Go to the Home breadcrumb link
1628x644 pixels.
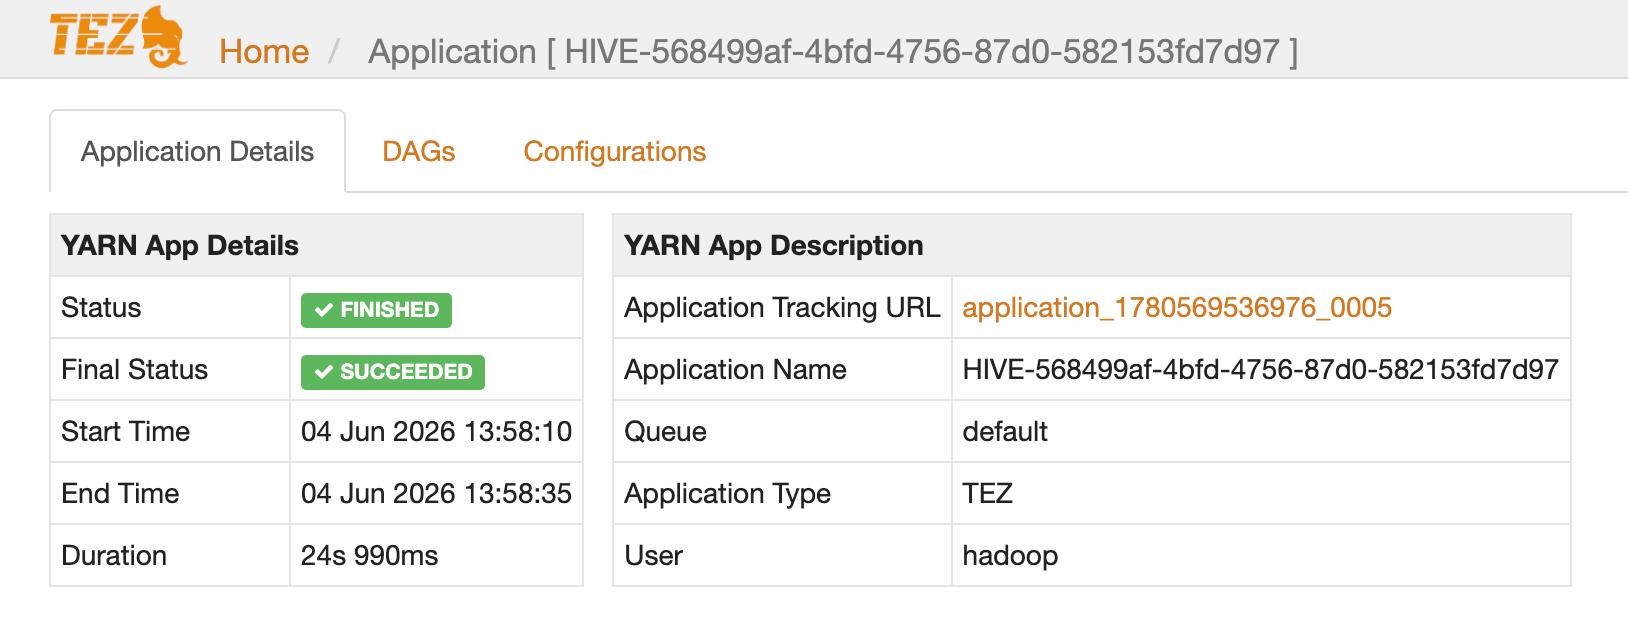[x=264, y=52]
